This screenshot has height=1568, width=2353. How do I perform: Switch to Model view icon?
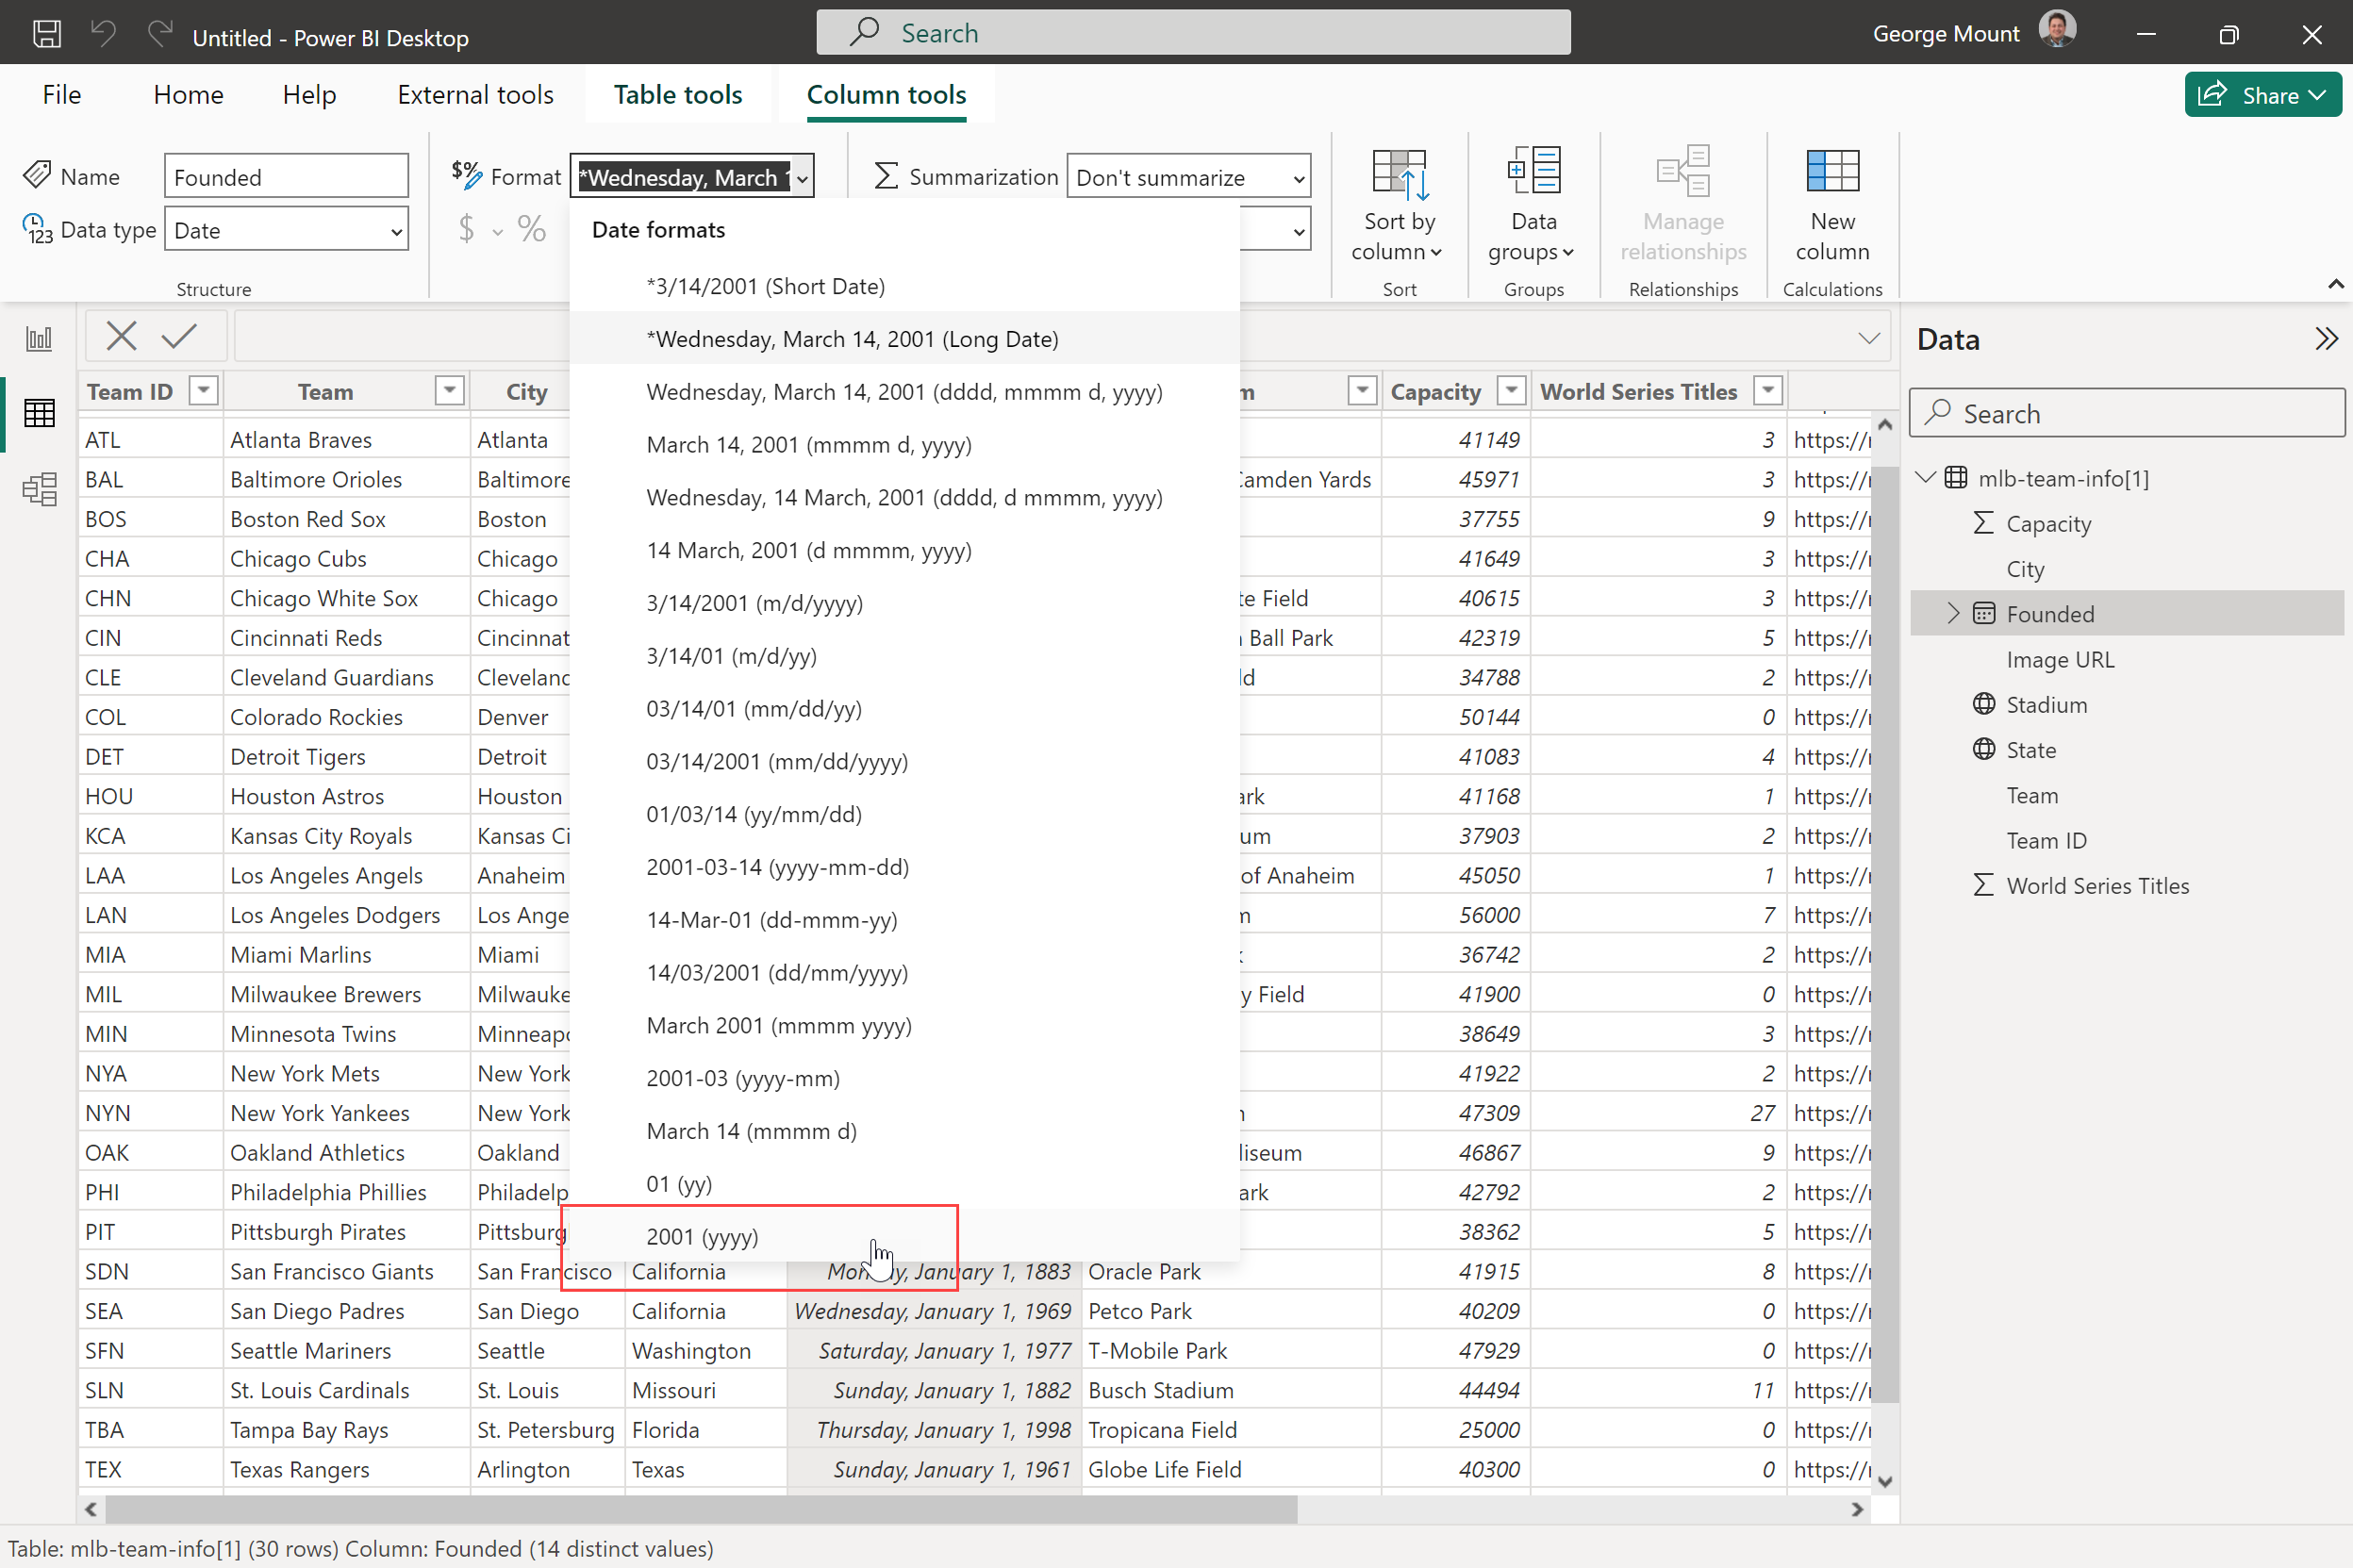coord(39,489)
